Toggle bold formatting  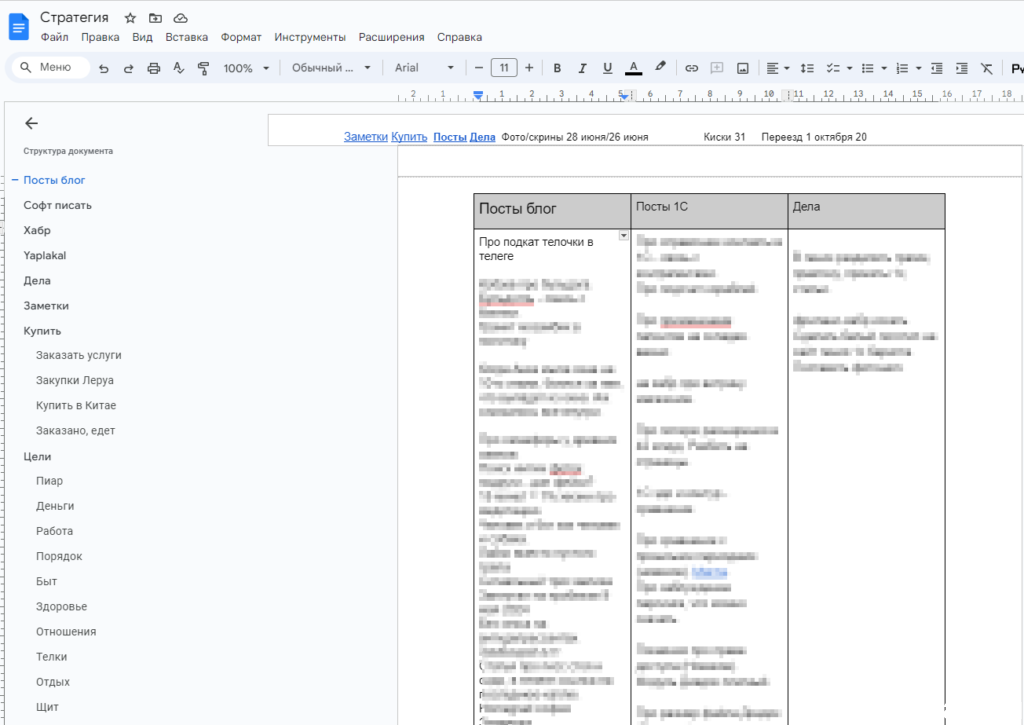[557, 68]
